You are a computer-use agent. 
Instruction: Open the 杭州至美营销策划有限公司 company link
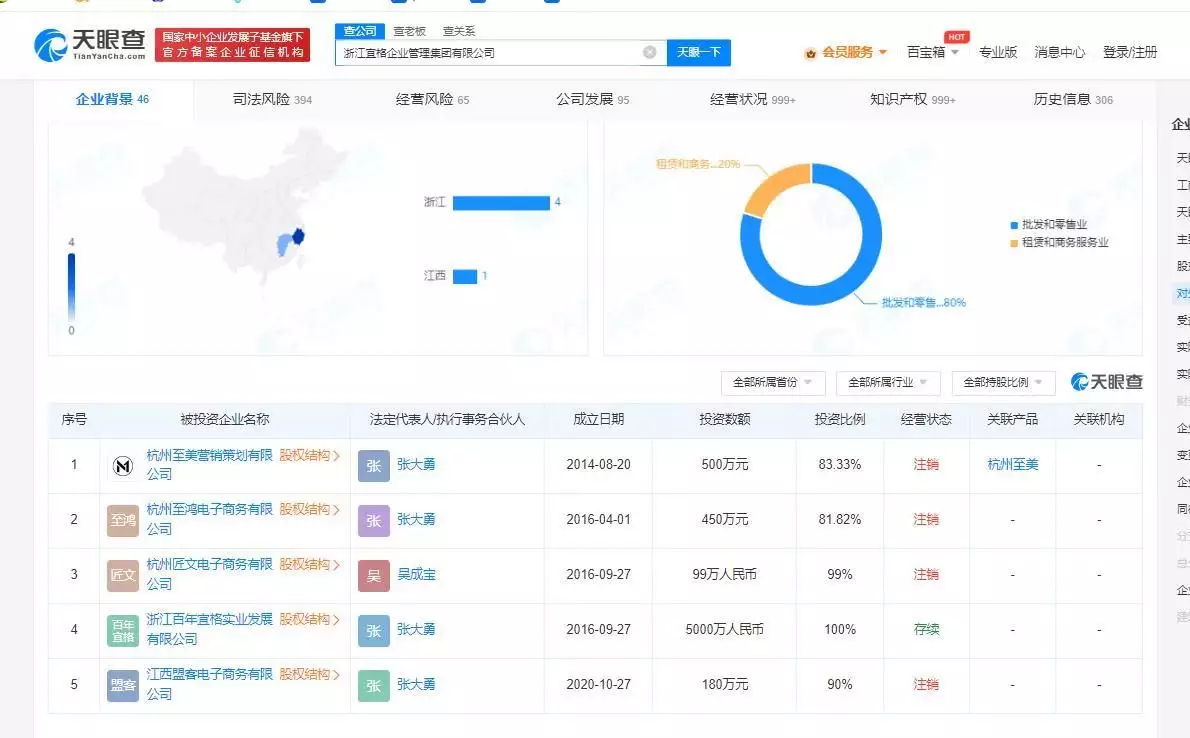[209, 465]
